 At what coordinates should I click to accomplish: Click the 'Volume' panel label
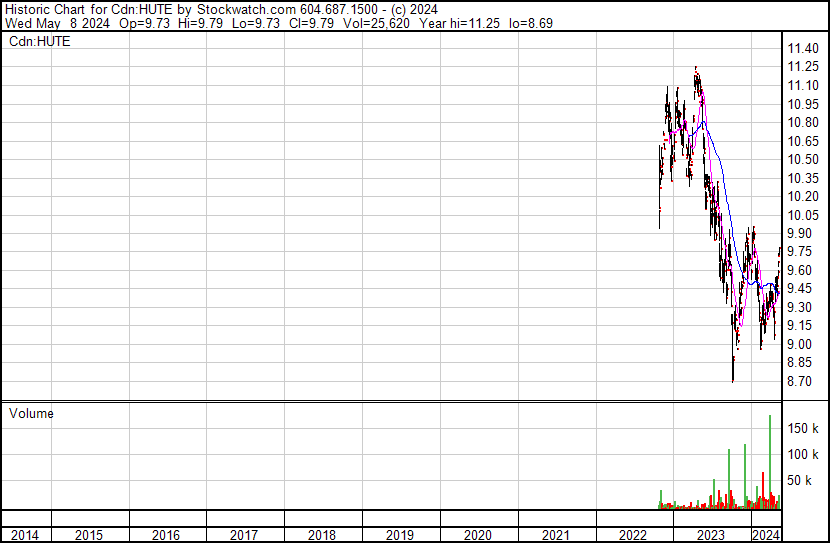[31, 413]
